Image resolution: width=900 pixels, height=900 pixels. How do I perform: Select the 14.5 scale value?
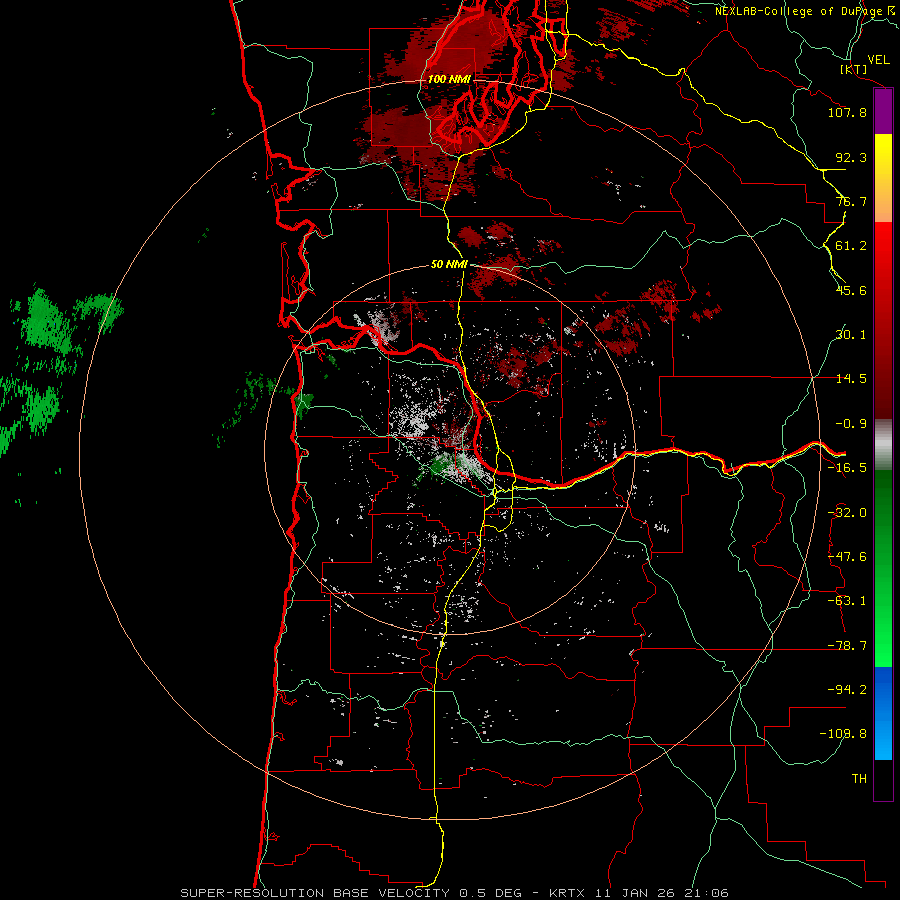tap(851, 379)
